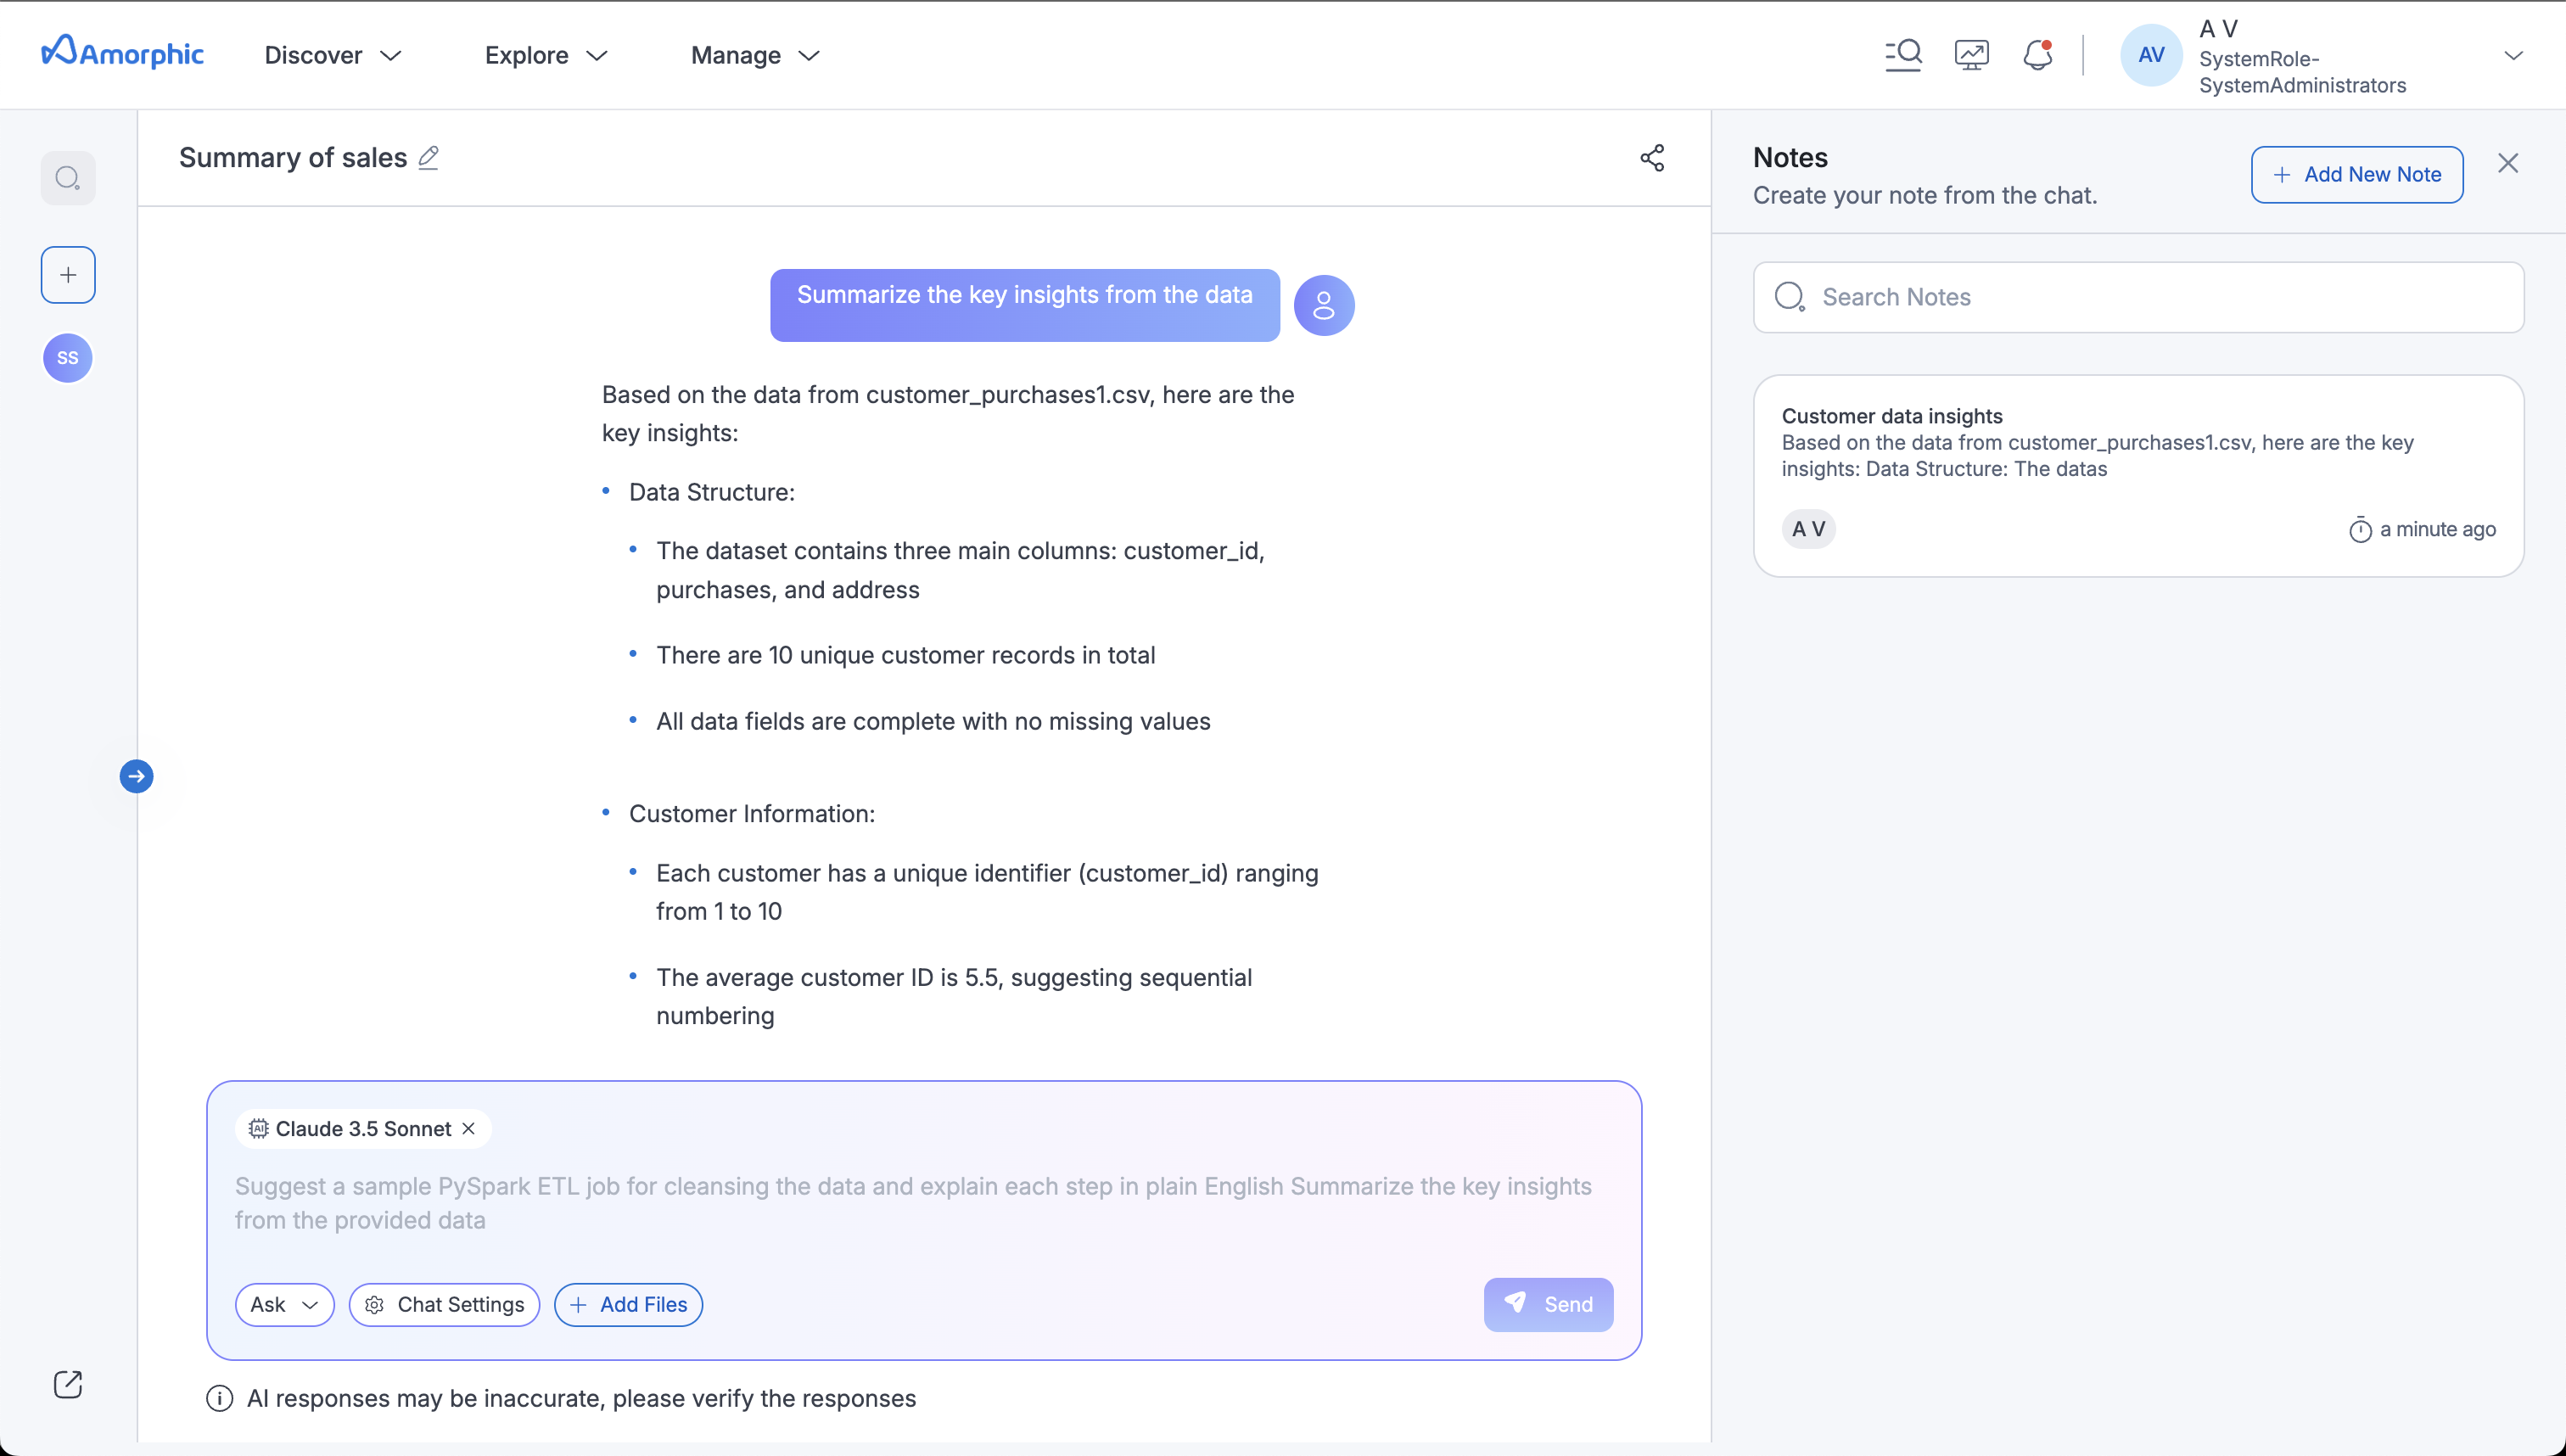This screenshot has height=1456, width=2566.
Task: Click the Add Files button
Action: 628,1305
